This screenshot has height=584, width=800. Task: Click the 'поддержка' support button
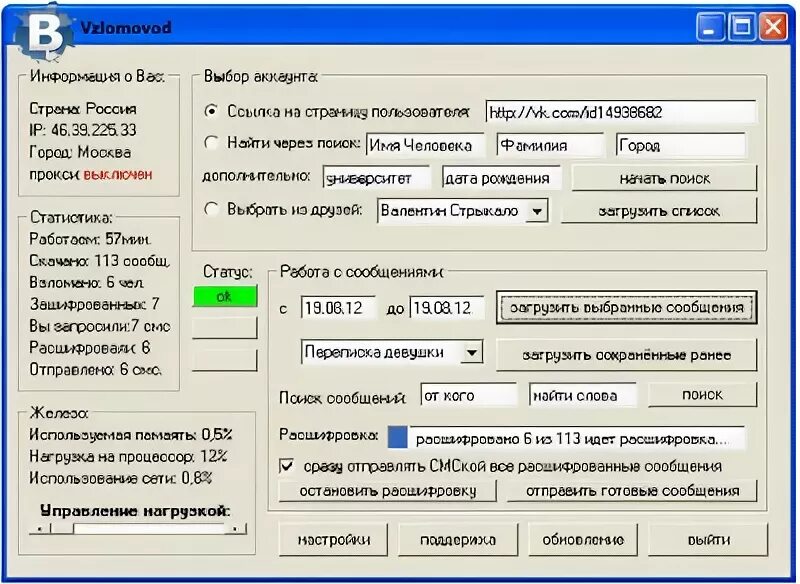pyautogui.click(x=458, y=540)
